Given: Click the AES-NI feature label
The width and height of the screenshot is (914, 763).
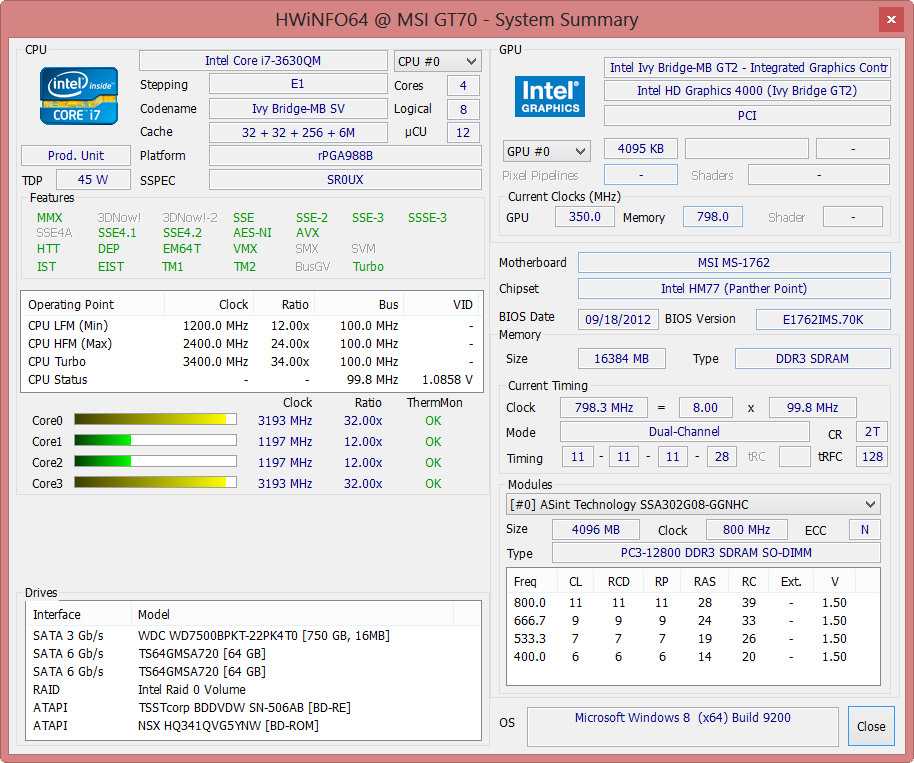Looking at the screenshot, I should [x=252, y=233].
